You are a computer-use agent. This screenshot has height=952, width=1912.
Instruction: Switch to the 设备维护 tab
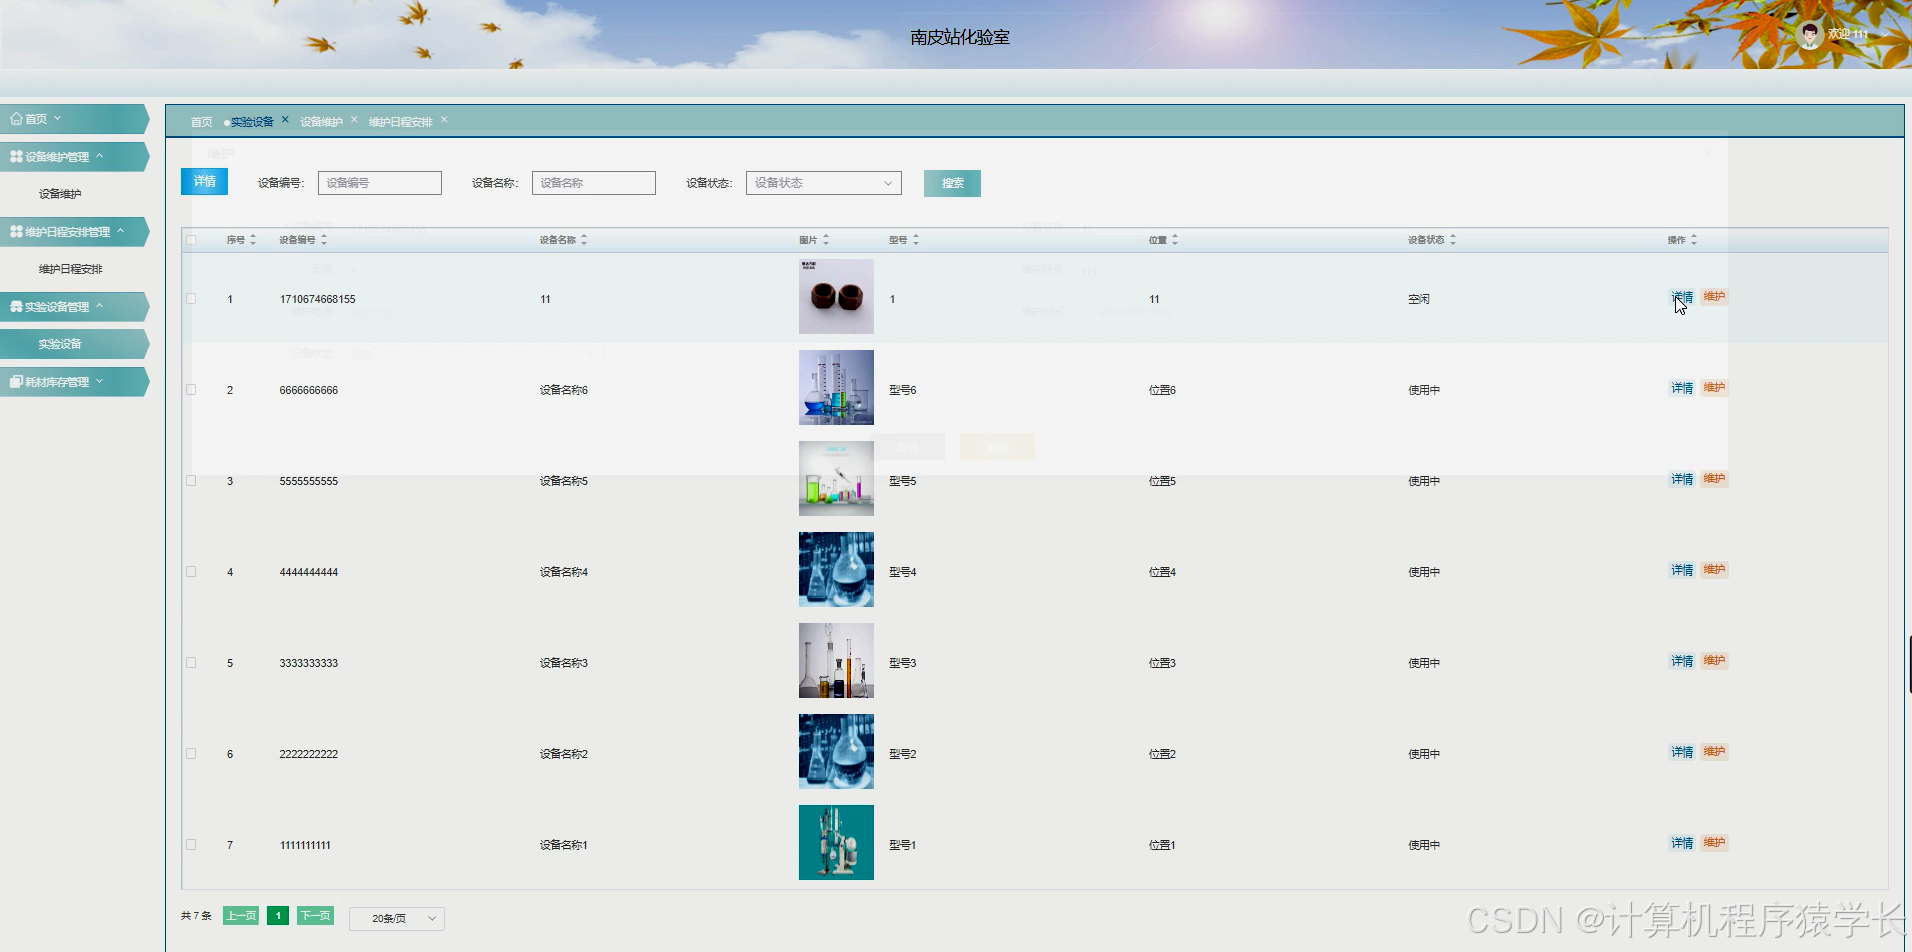(x=321, y=122)
